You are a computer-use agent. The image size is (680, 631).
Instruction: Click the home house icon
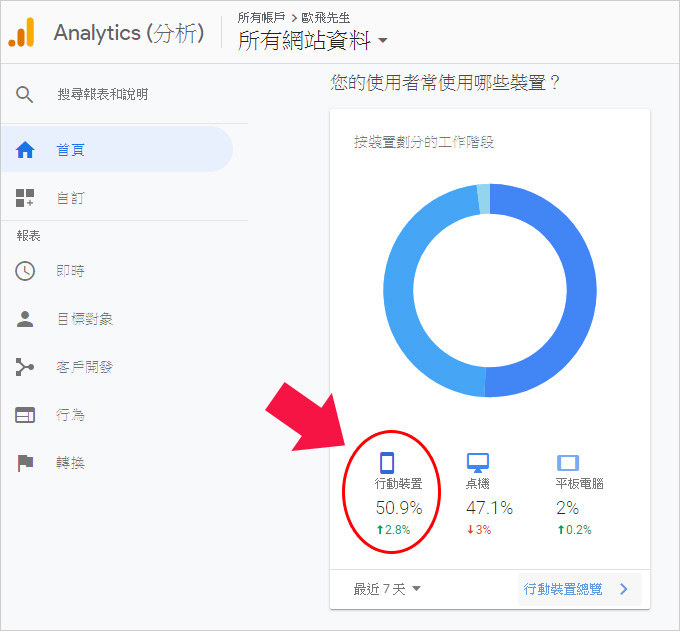point(25,150)
